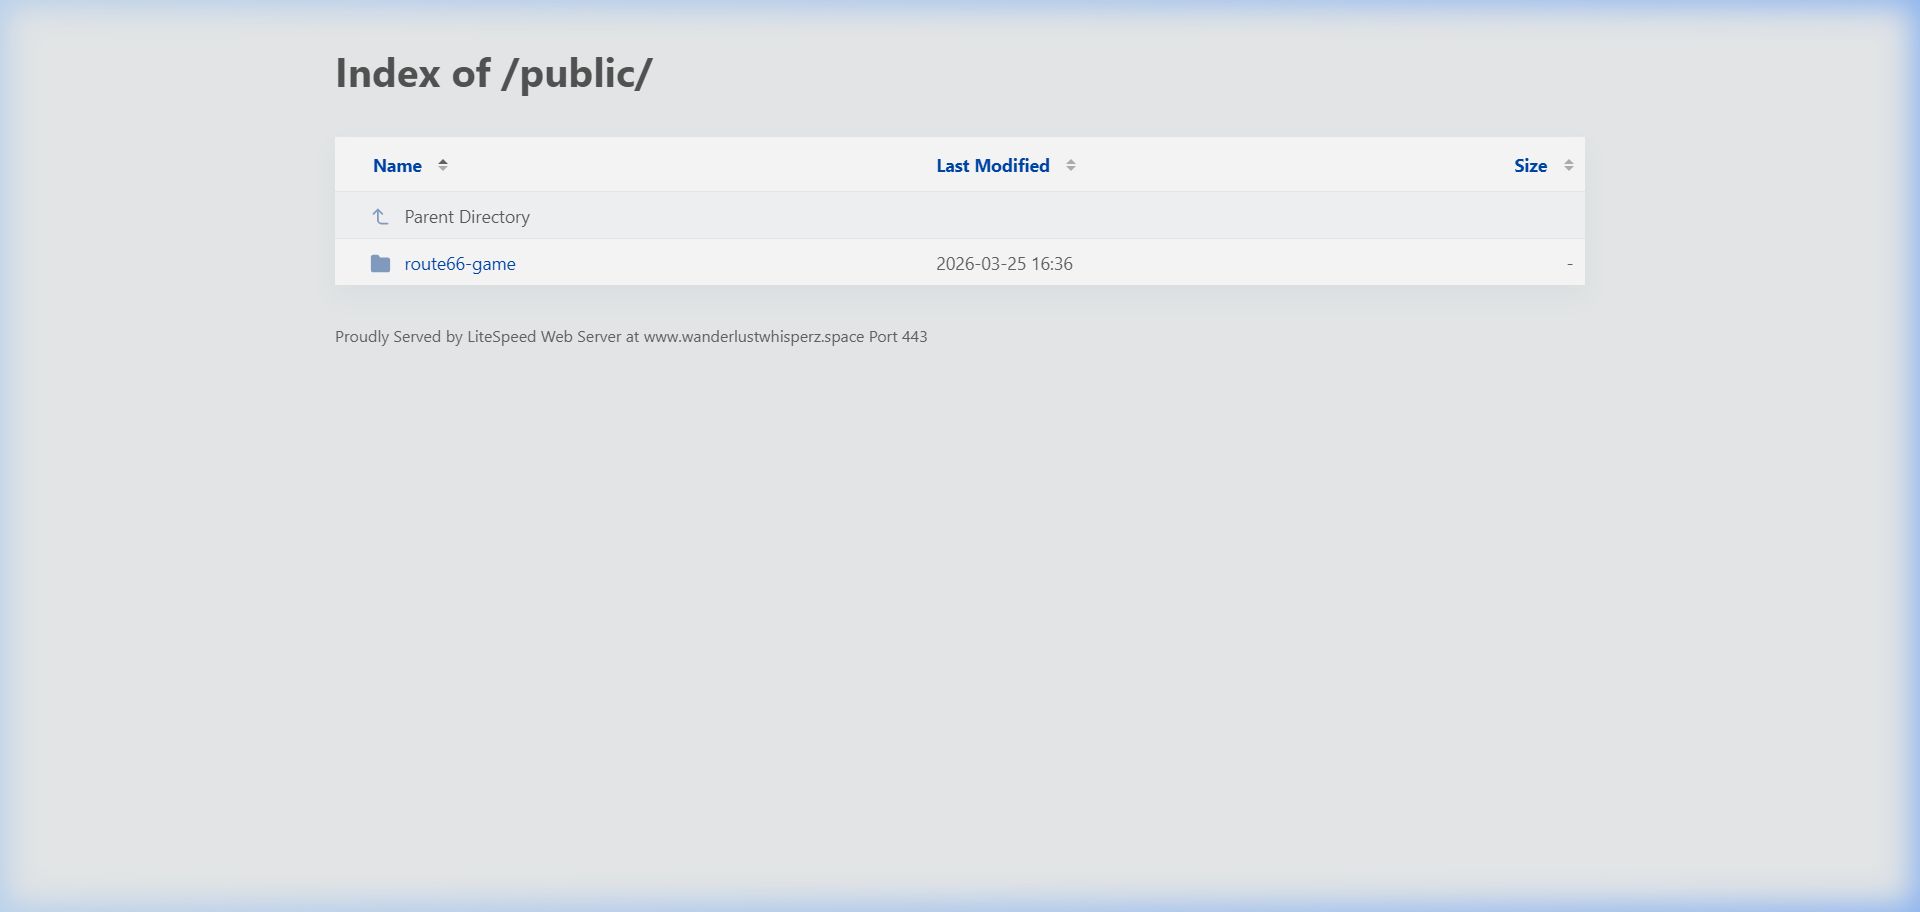Click the 'Index of /public/' heading
Image resolution: width=1920 pixels, height=912 pixels.
(x=493, y=73)
